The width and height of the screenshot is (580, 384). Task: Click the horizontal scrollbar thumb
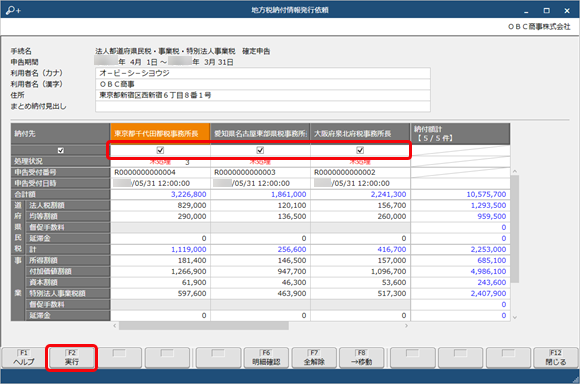coord(204,326)
